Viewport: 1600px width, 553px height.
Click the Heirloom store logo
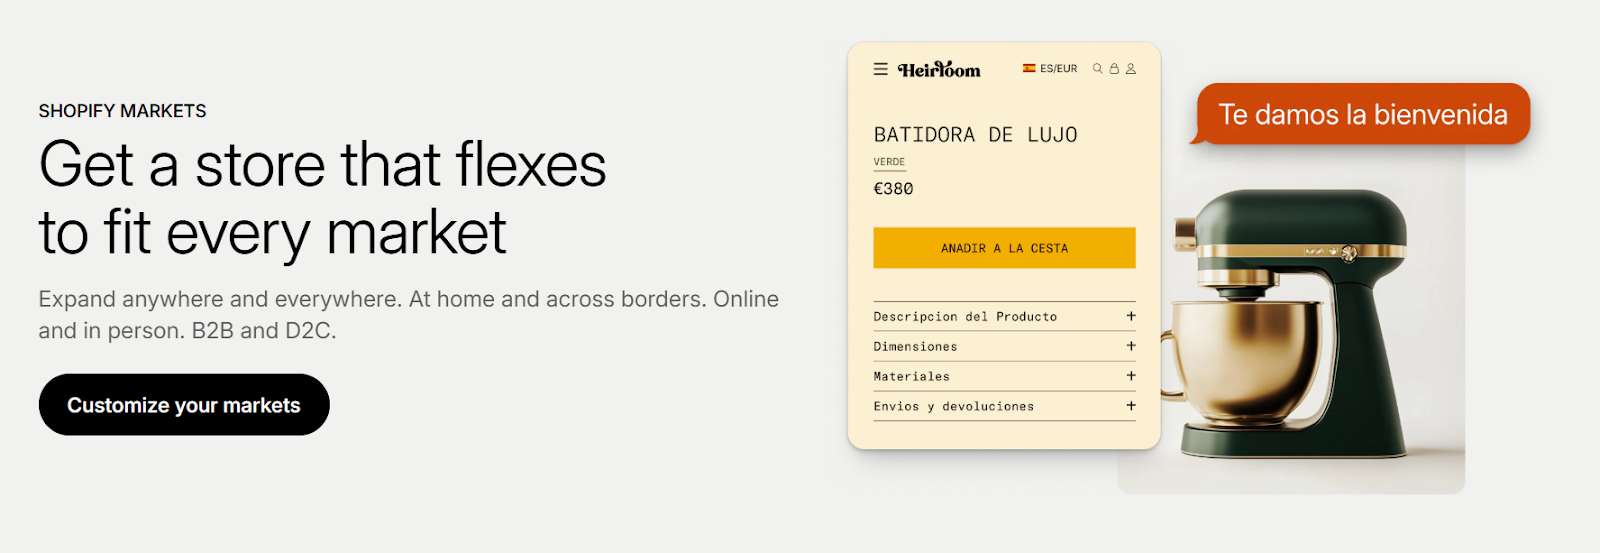pos(939,69)
